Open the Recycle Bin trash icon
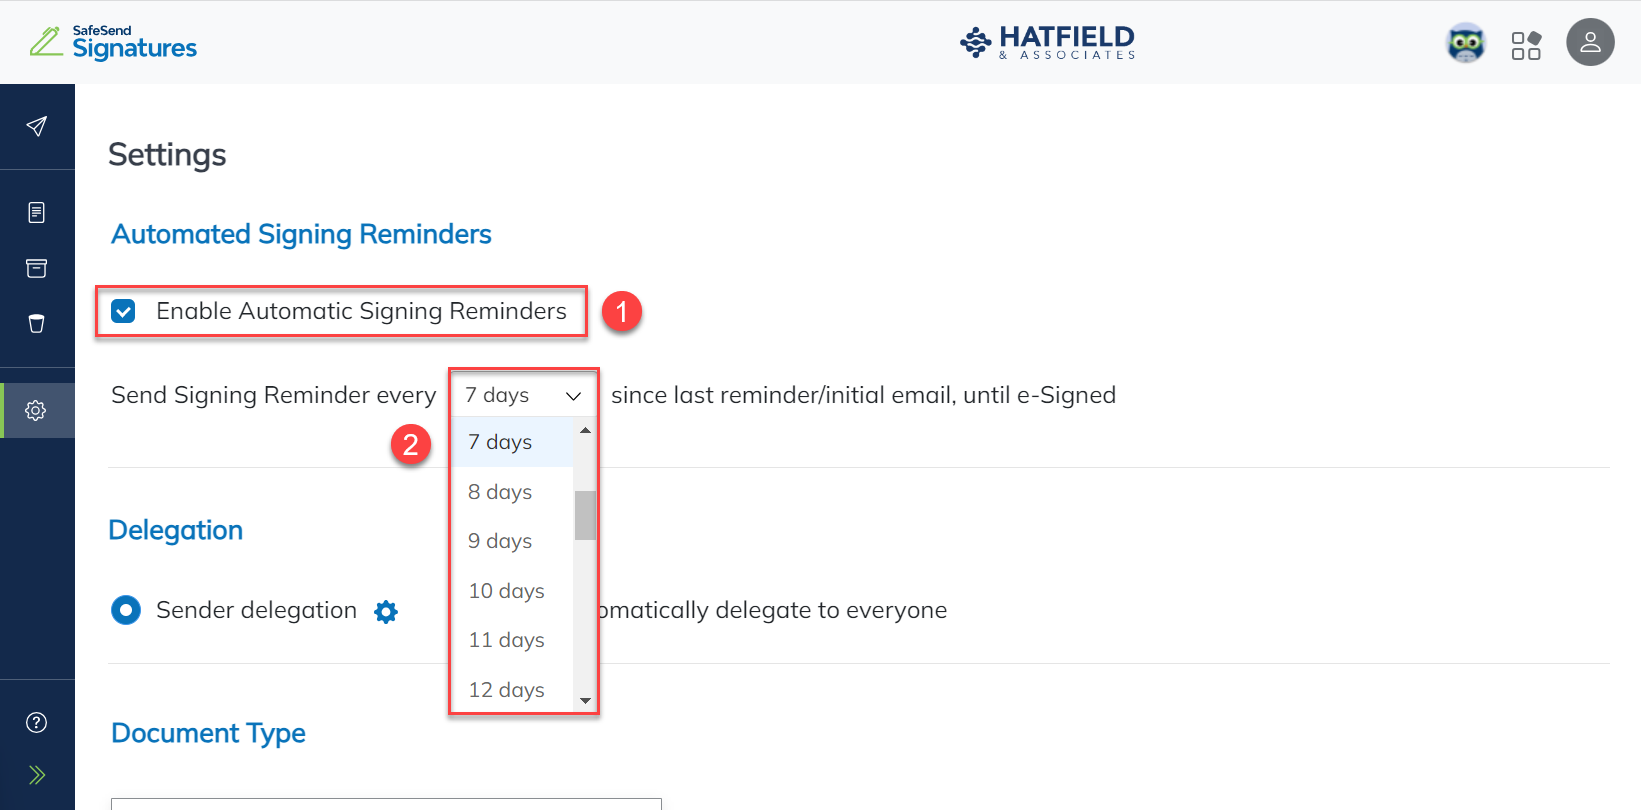 [x=37, y=323]
